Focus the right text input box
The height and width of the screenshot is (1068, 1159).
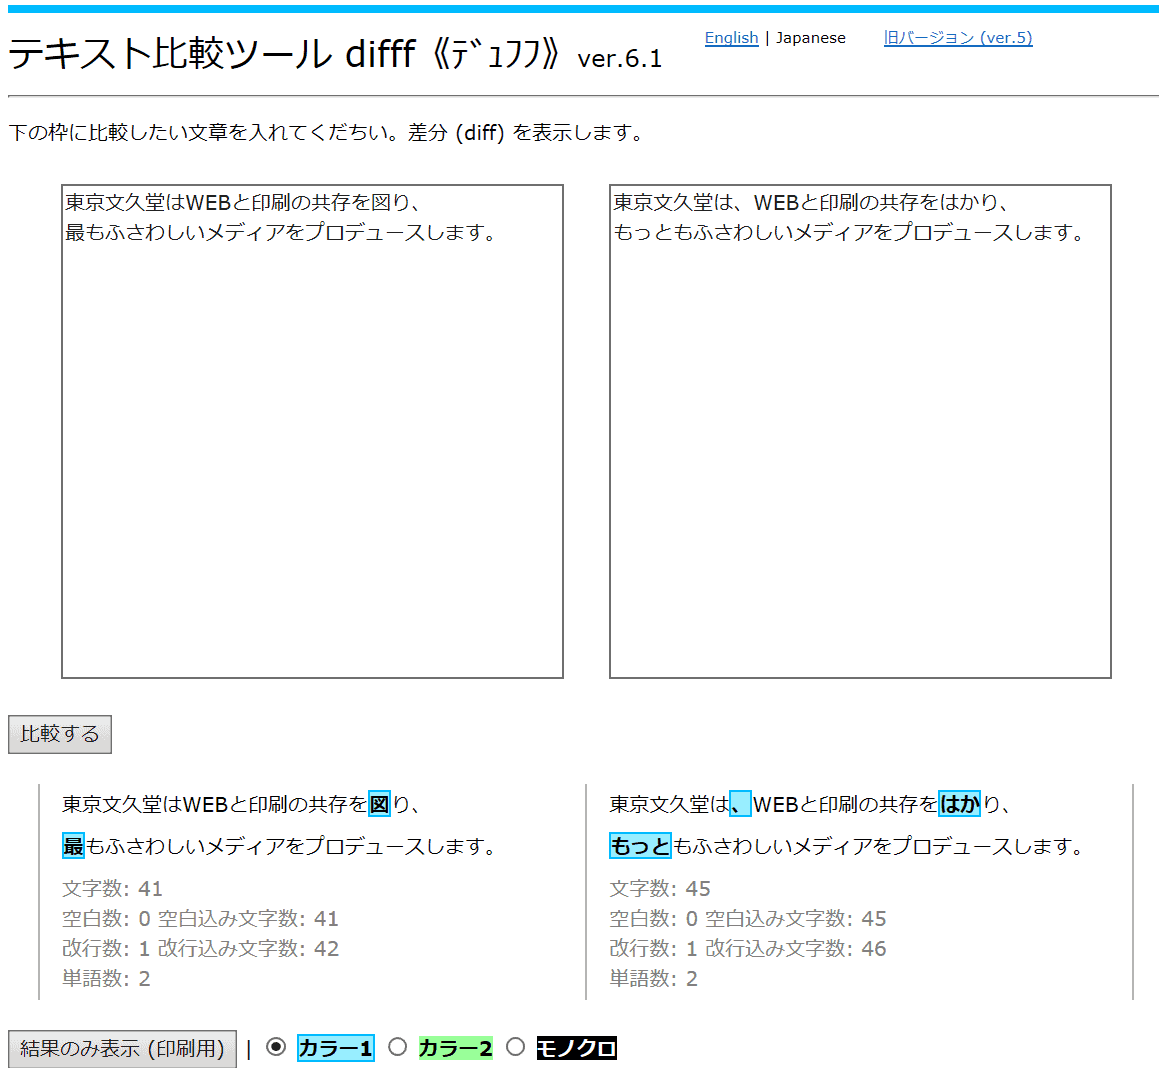pos(860,431)
